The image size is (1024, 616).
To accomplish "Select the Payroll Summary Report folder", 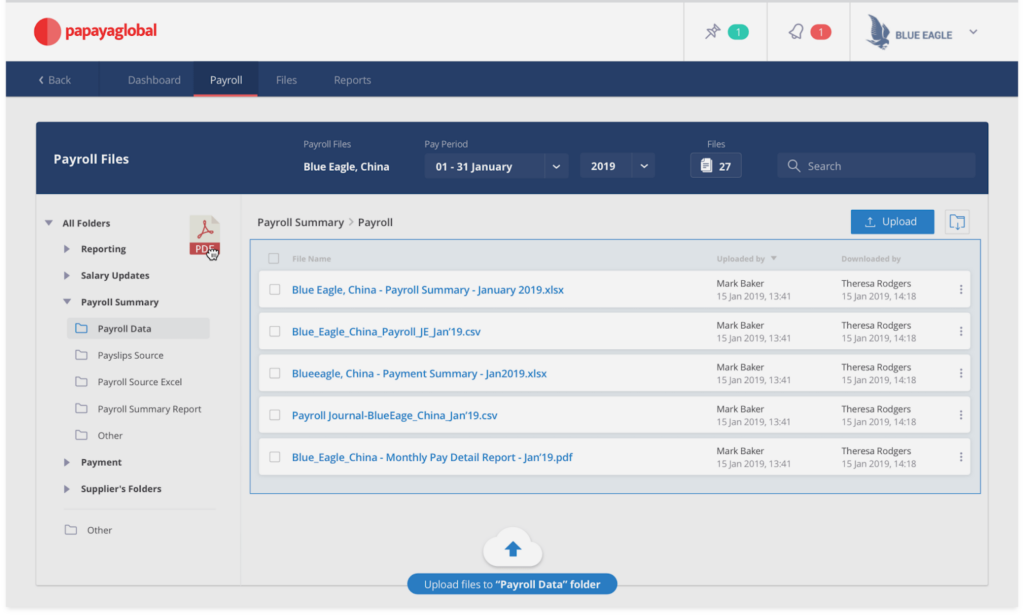I will coord(149,408).
